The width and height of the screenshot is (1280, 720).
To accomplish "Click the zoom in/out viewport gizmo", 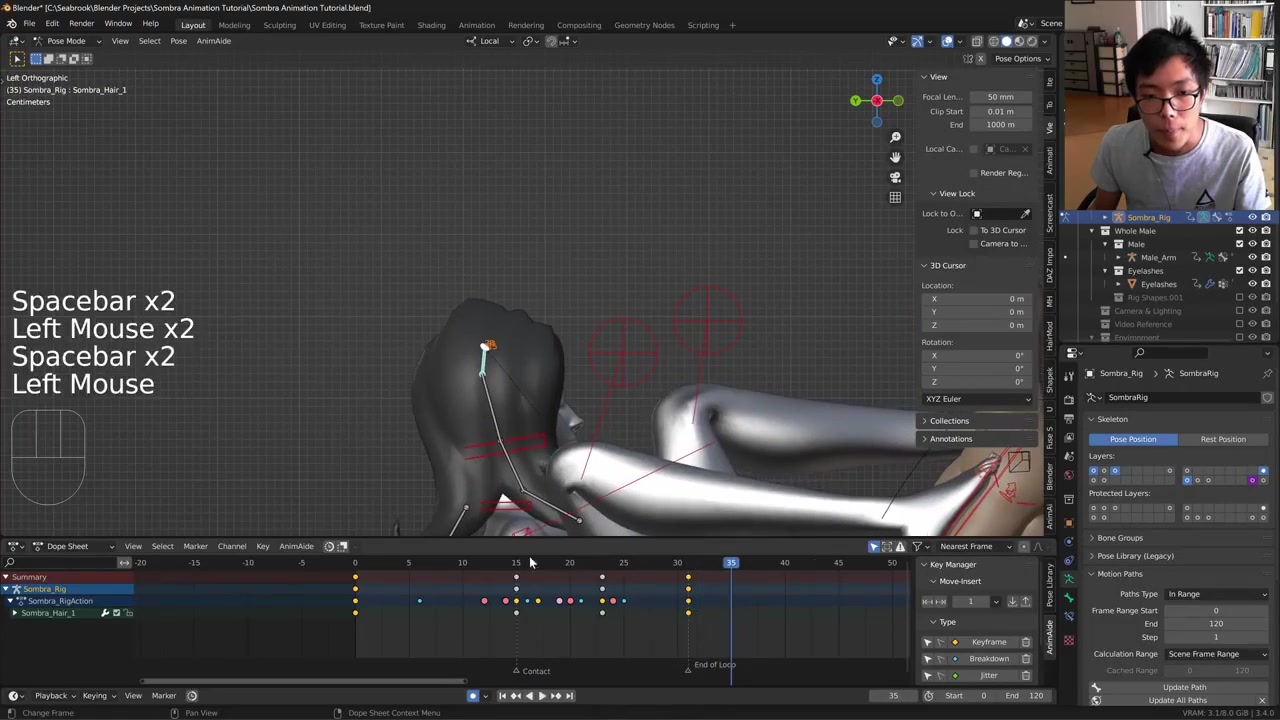I will pos(895,137).
